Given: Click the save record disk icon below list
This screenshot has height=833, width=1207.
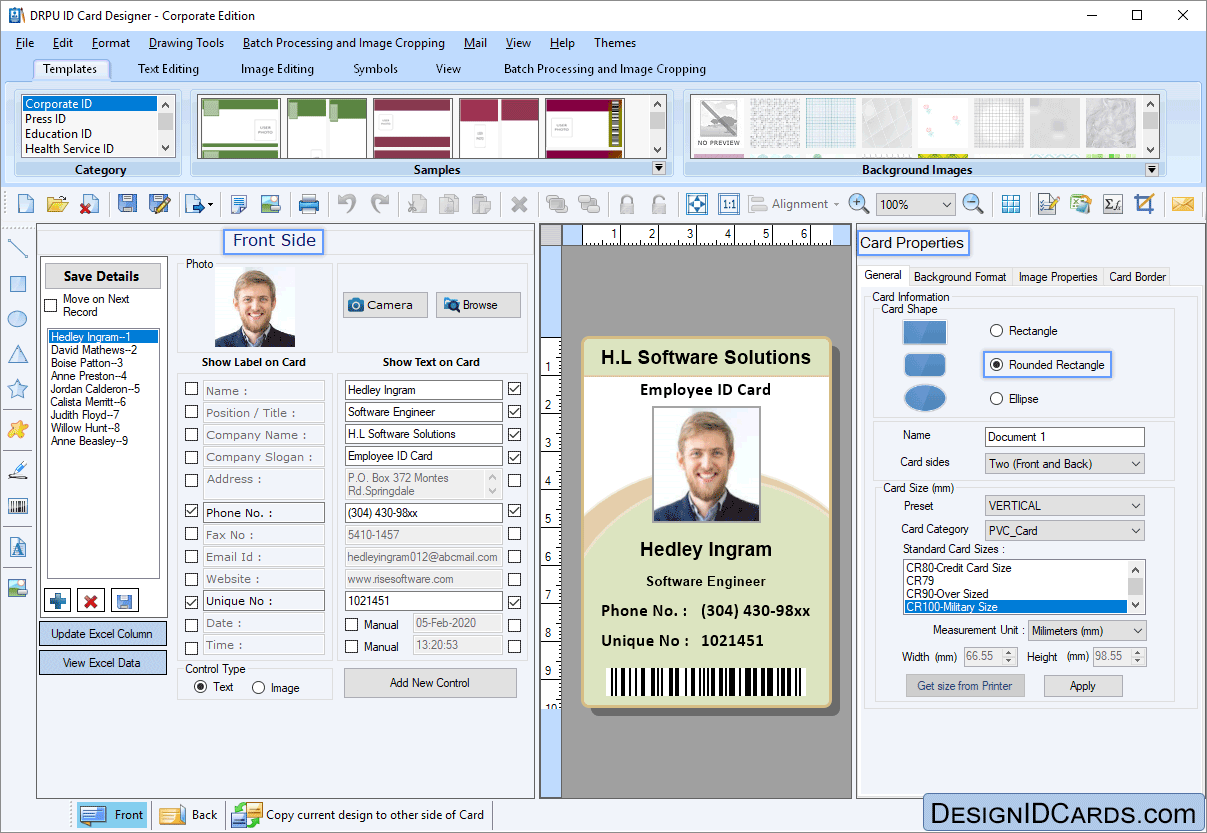Looking at the screenshot, I should 125,601.
